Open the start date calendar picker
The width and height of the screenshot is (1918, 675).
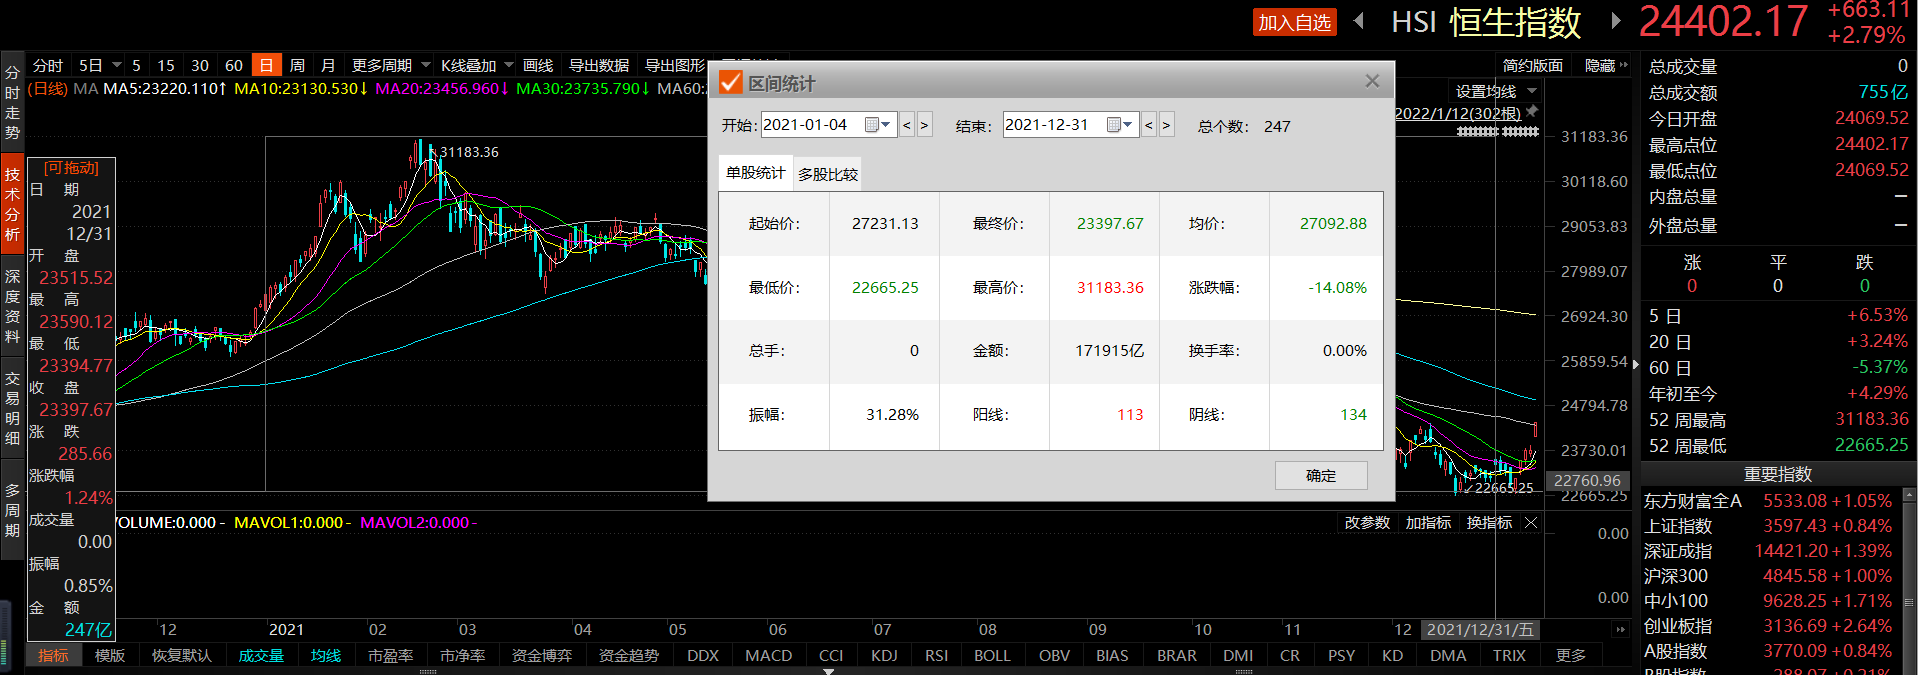point(877,125)
